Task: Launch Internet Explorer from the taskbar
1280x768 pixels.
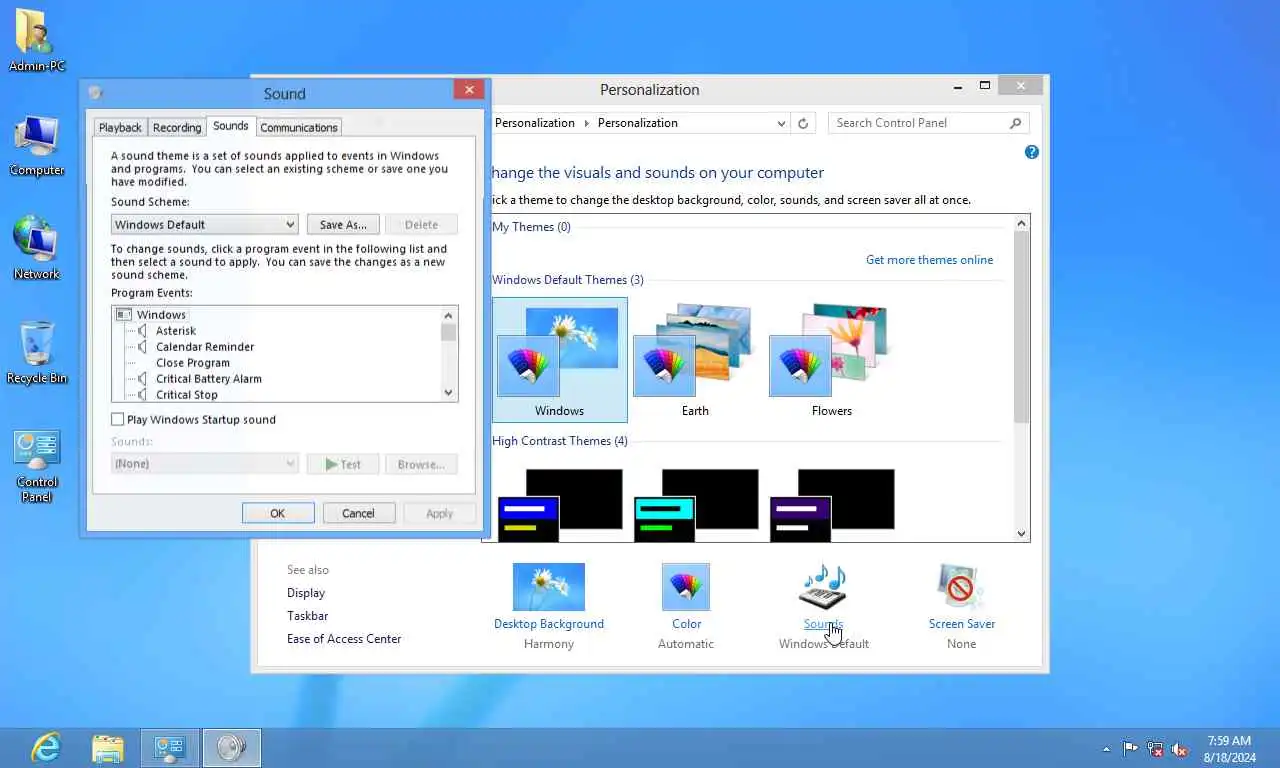Action: pyautogui.click(x=46, y=747)
